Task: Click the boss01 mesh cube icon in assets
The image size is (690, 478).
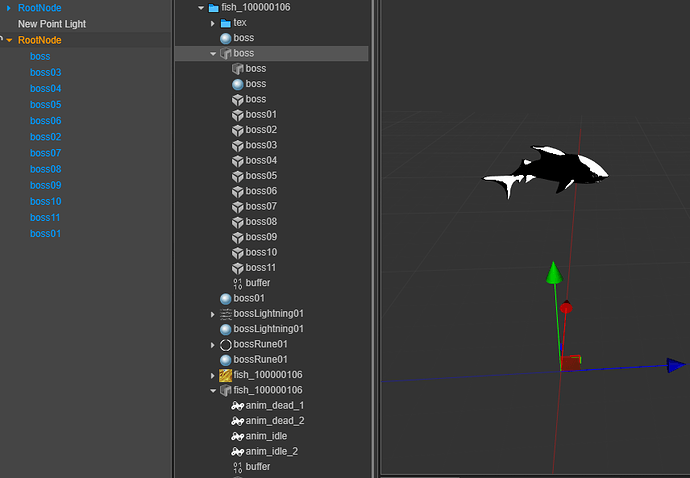Action: pos(238,115)
